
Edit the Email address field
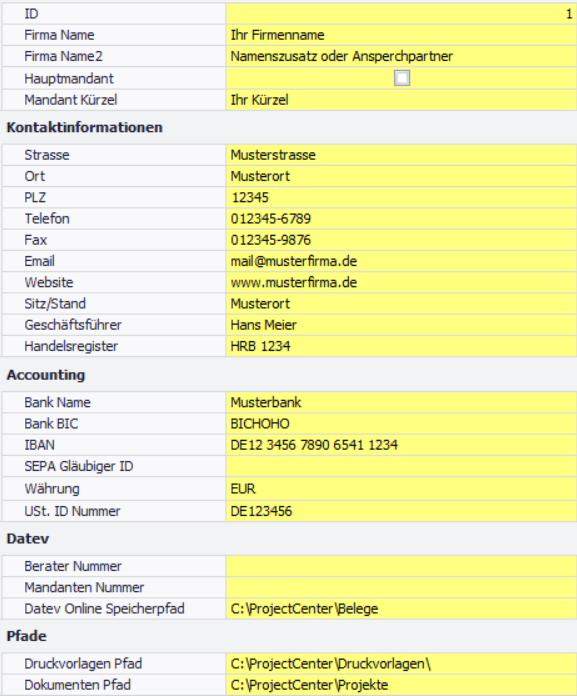pos(401,261)
